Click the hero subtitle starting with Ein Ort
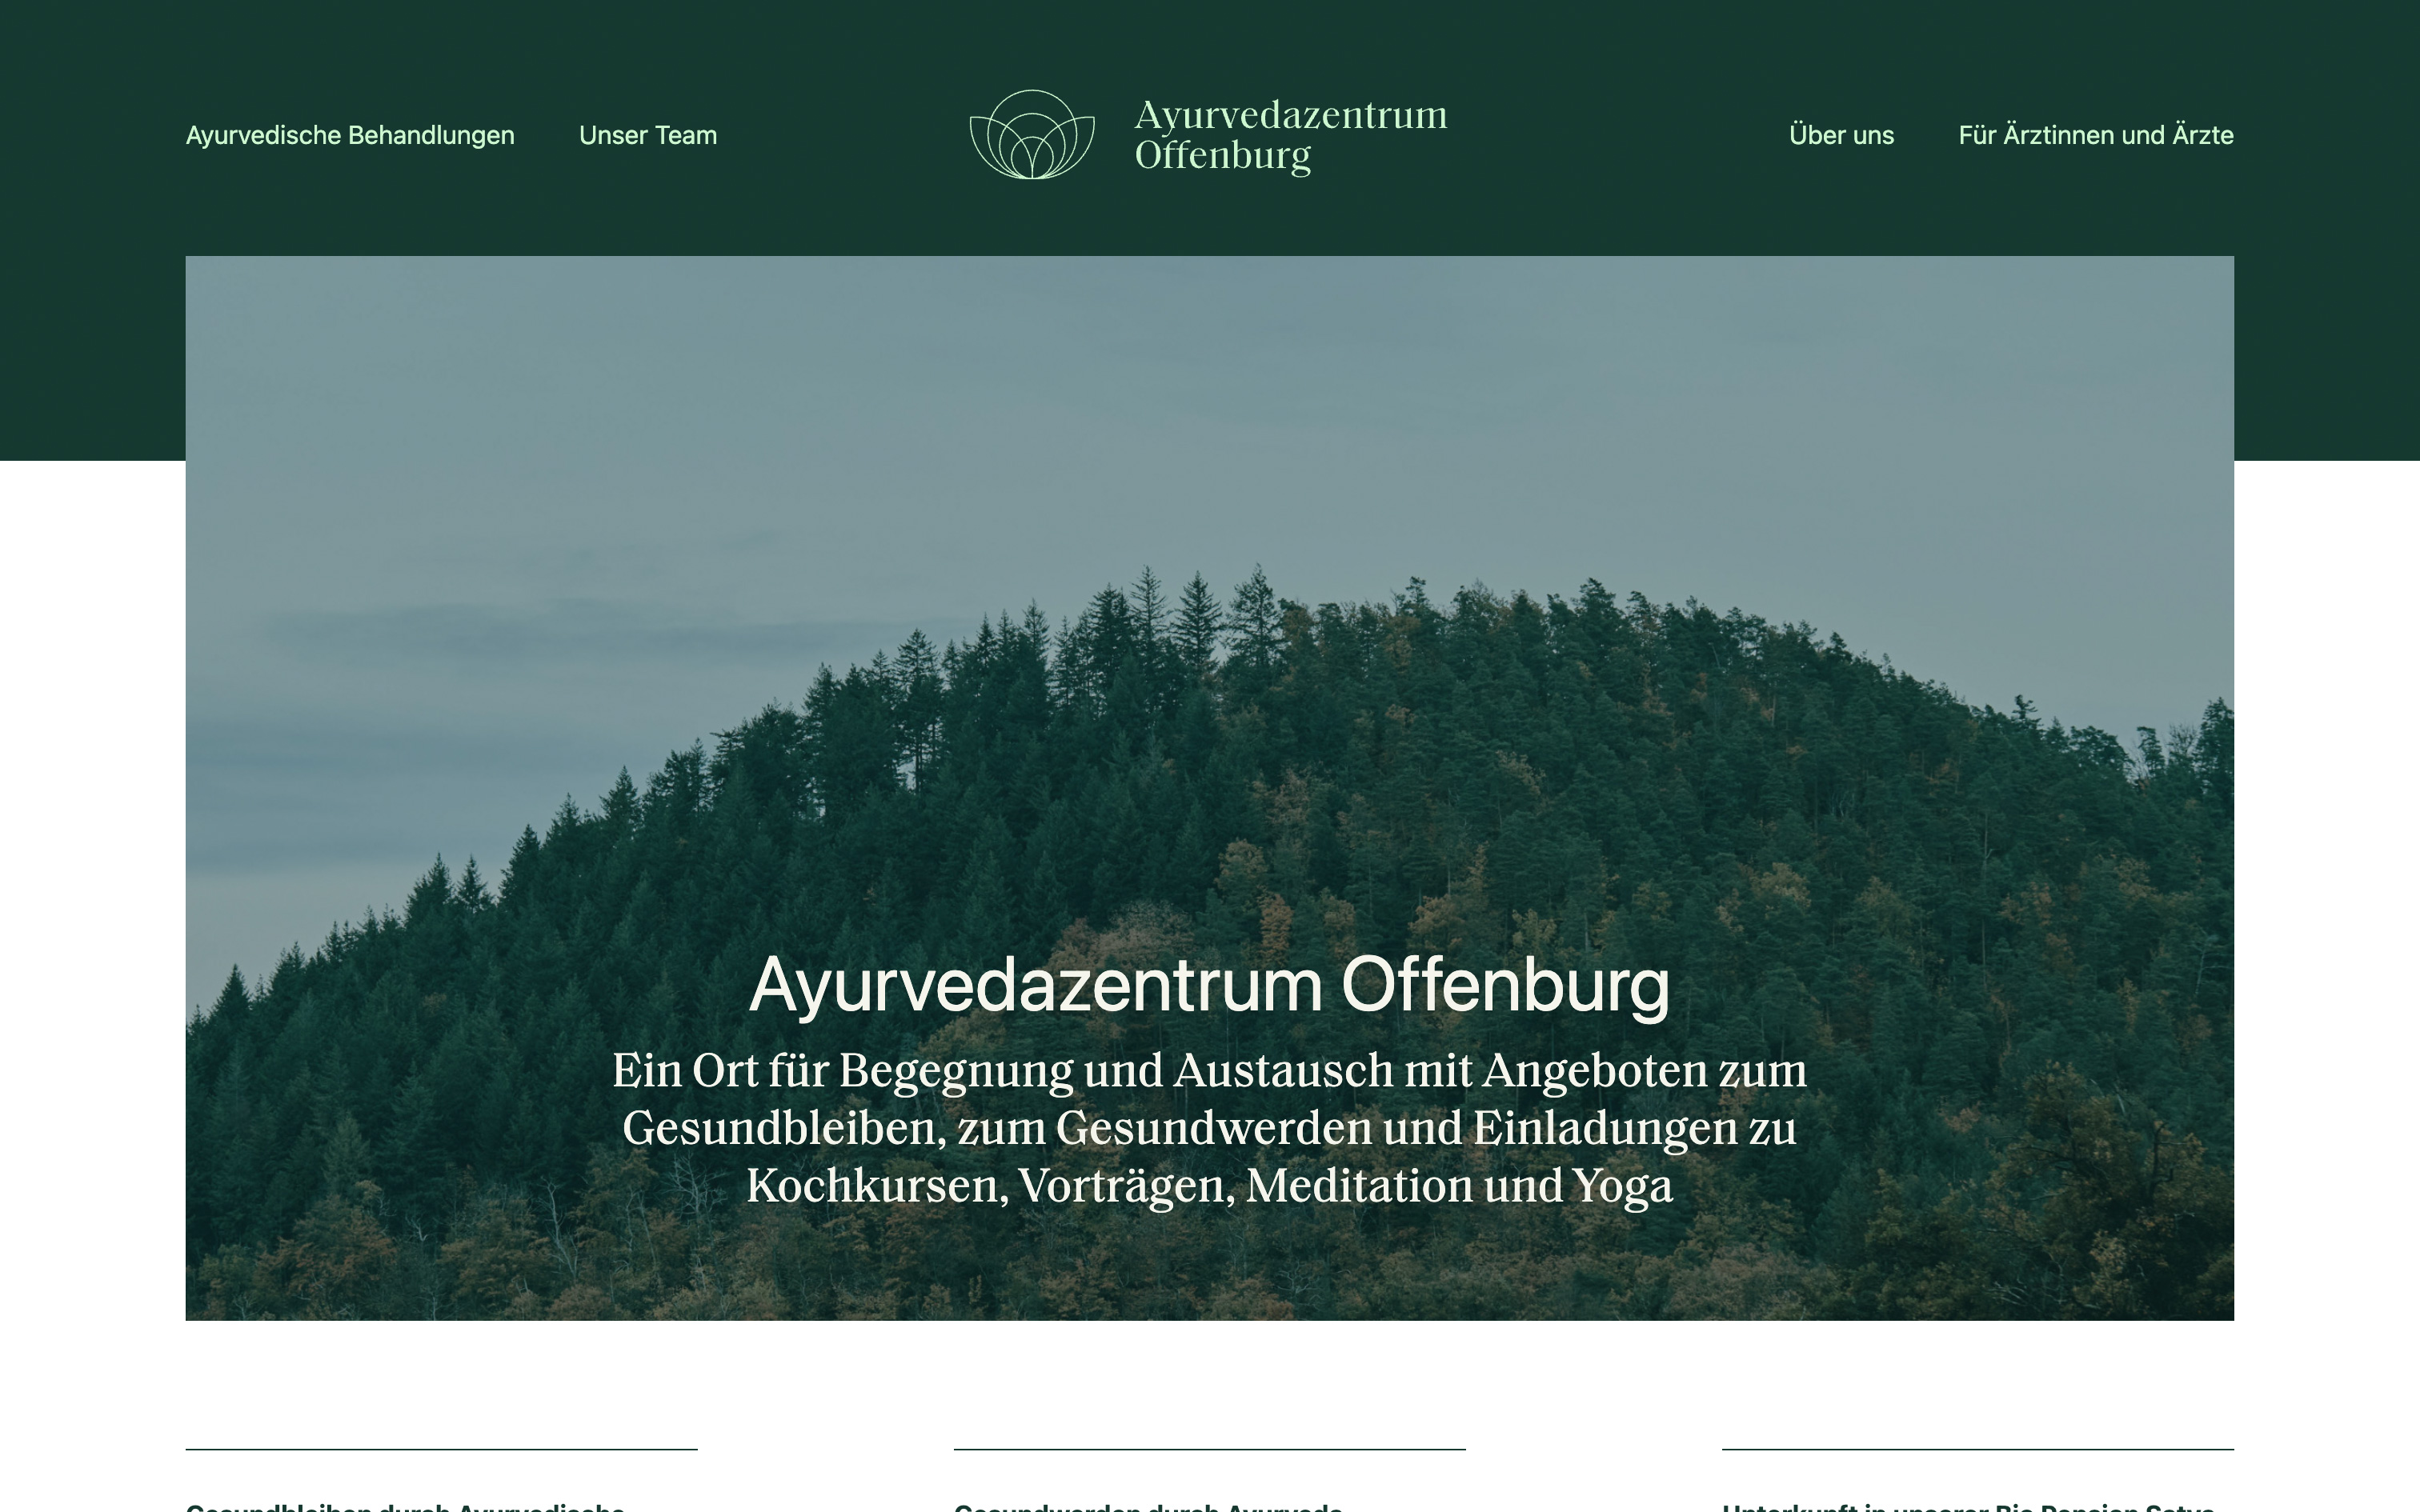This screenshot has width=2420, height=1512. coord(1210,1128)
